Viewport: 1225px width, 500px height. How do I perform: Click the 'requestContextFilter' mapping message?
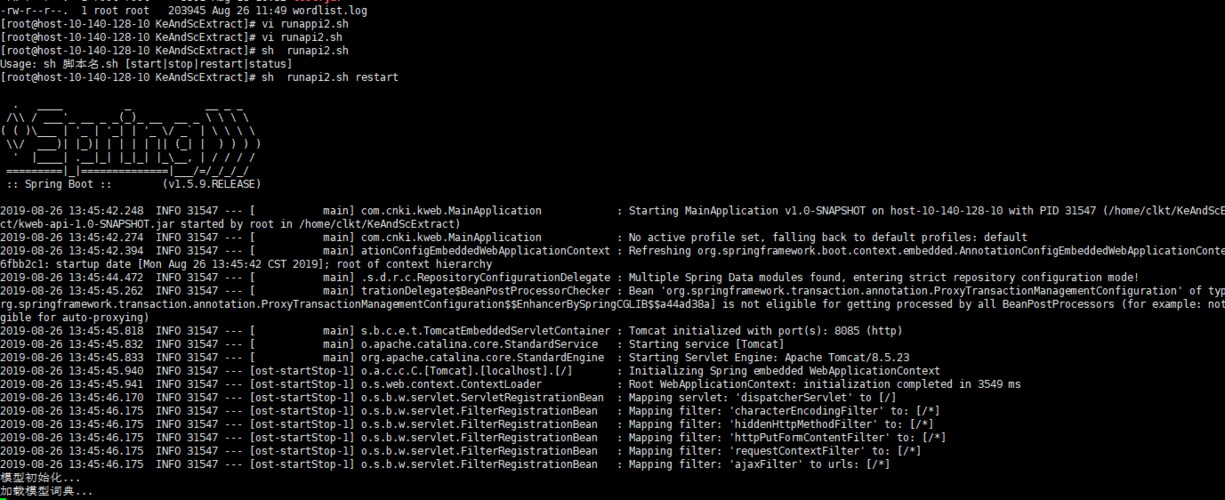point(774,451)
